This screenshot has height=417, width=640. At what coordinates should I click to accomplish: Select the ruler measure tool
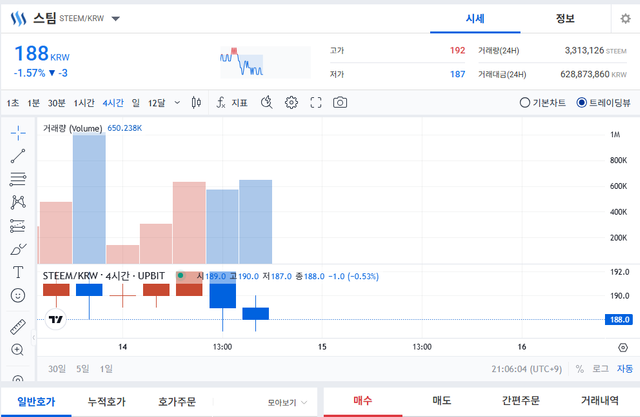(18, 327)
